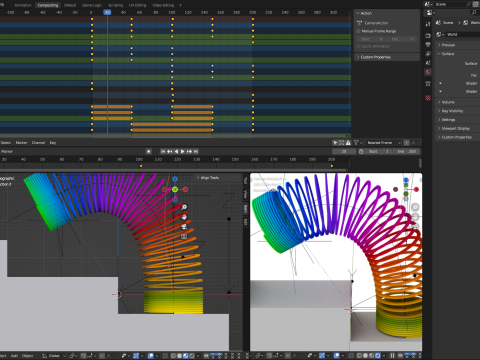Click the current frame field in timeline
Image resolution: width=480 pixels, height=360 pixels.
point(344,151)
